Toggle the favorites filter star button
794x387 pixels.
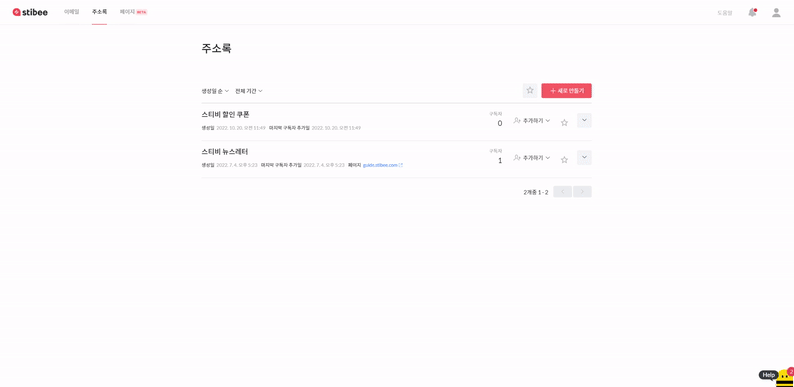tap(530, 91)
